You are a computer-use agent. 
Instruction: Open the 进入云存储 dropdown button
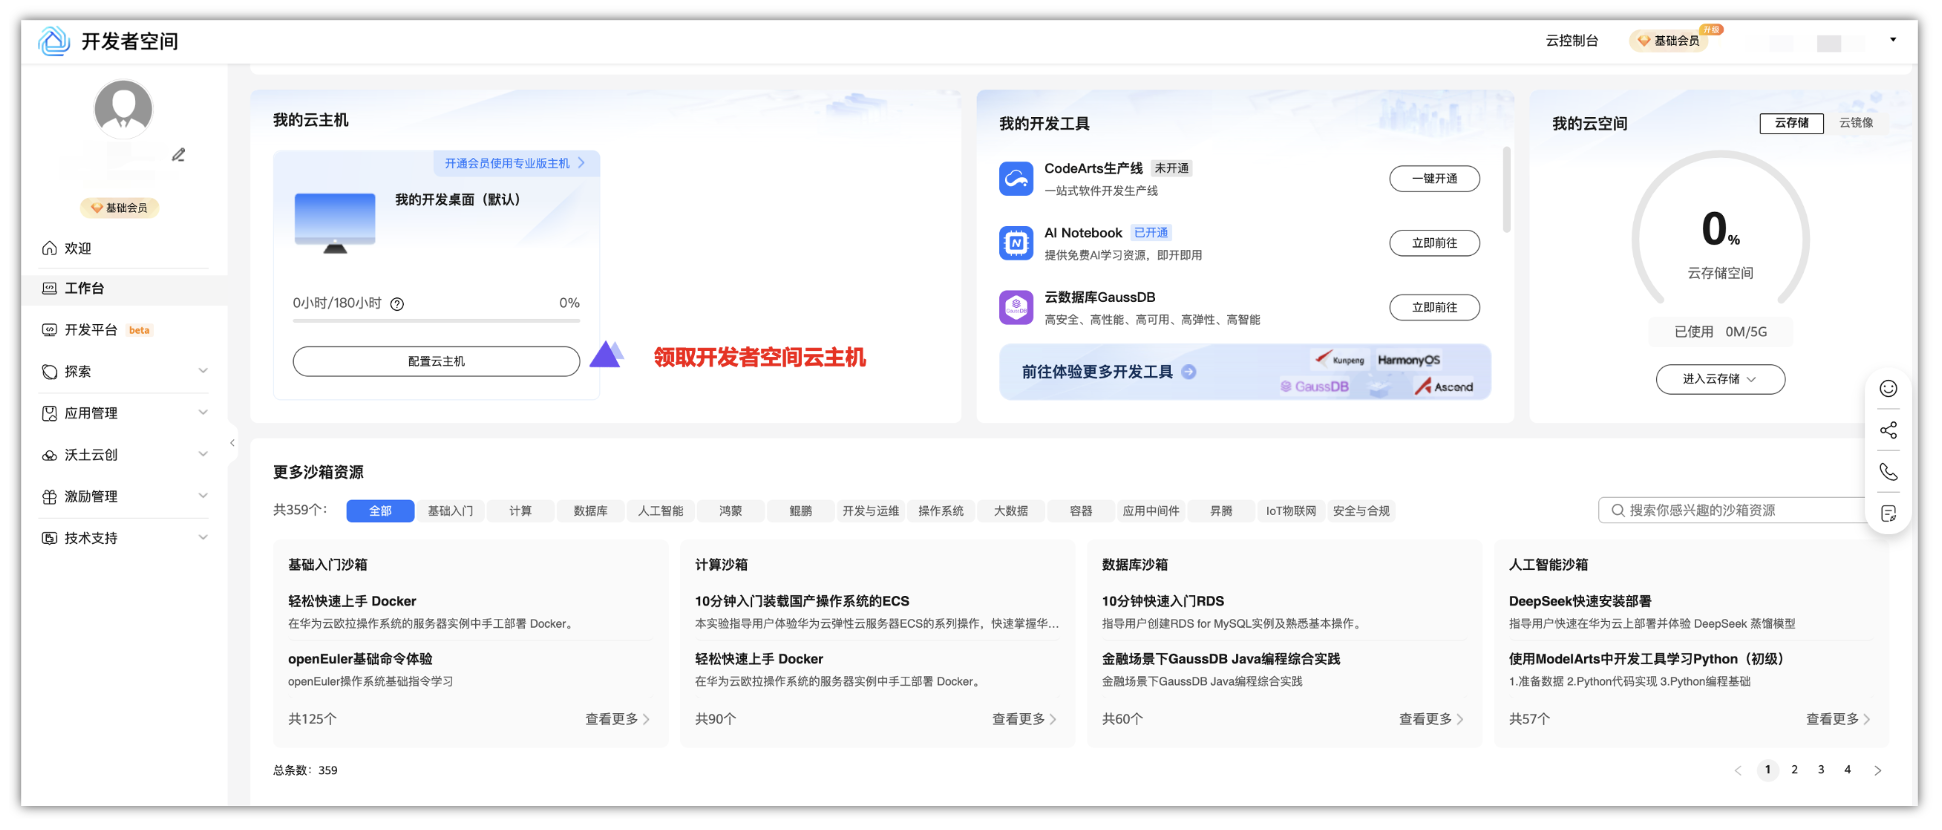click(1720, 379)
